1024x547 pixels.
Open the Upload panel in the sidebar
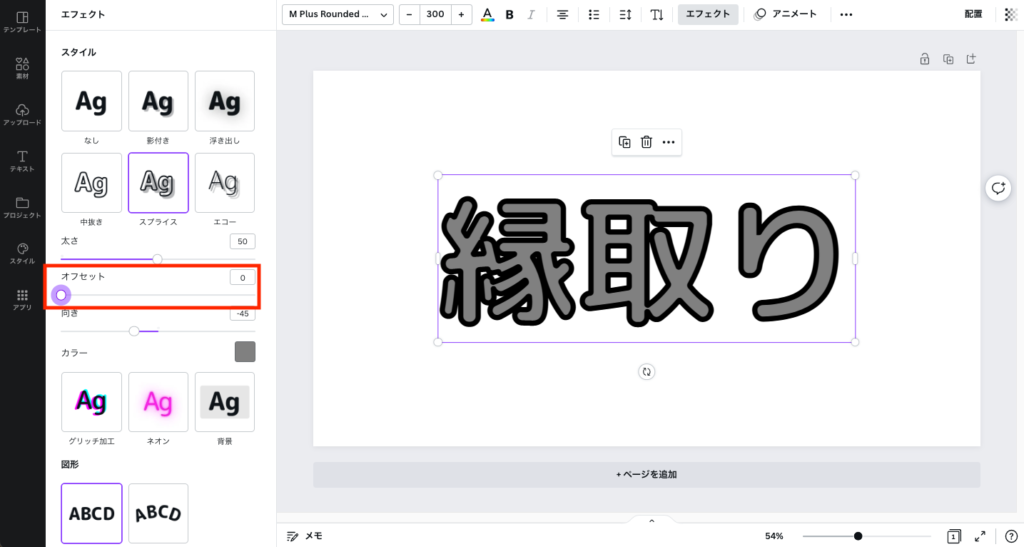pos(22,114)
